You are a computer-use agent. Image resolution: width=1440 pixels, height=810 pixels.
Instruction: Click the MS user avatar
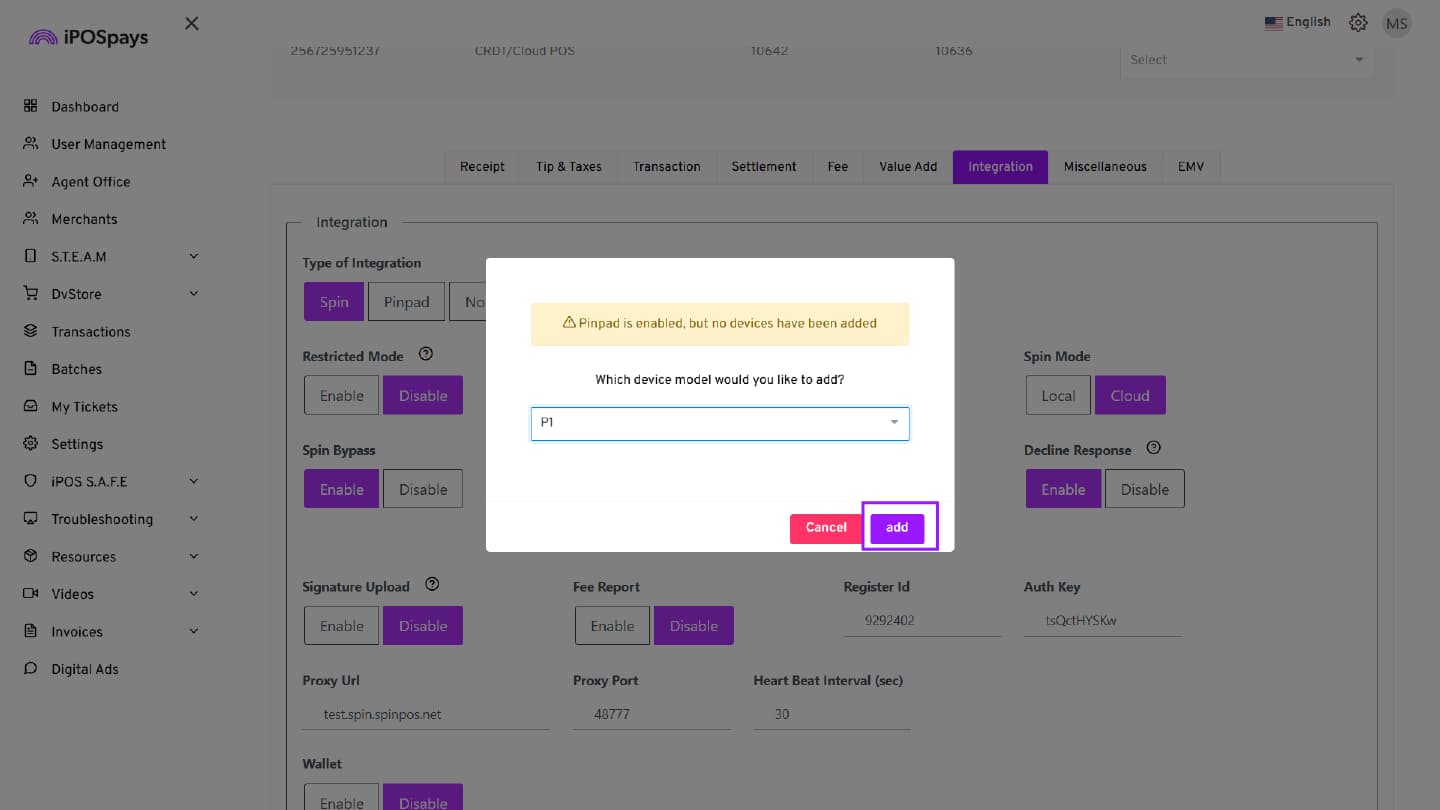click(x=1396, y=23)
